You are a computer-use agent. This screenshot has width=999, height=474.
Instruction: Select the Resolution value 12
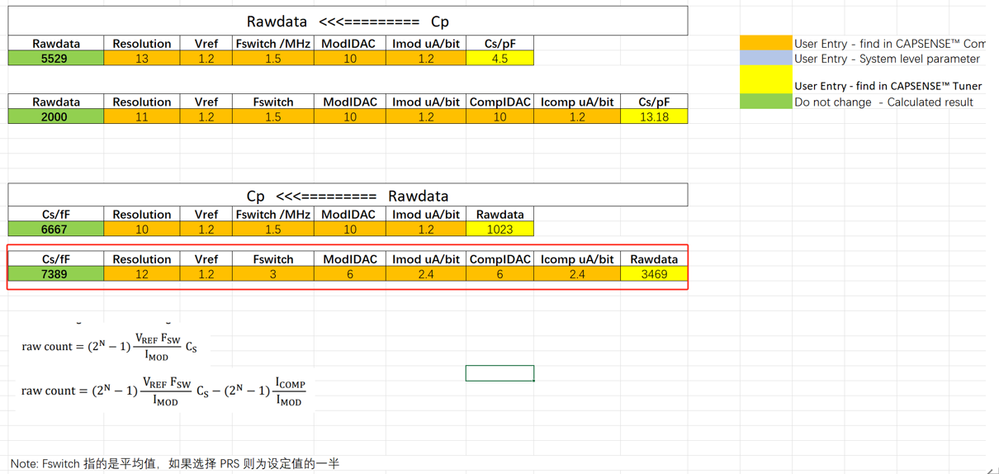pos(142,274)
